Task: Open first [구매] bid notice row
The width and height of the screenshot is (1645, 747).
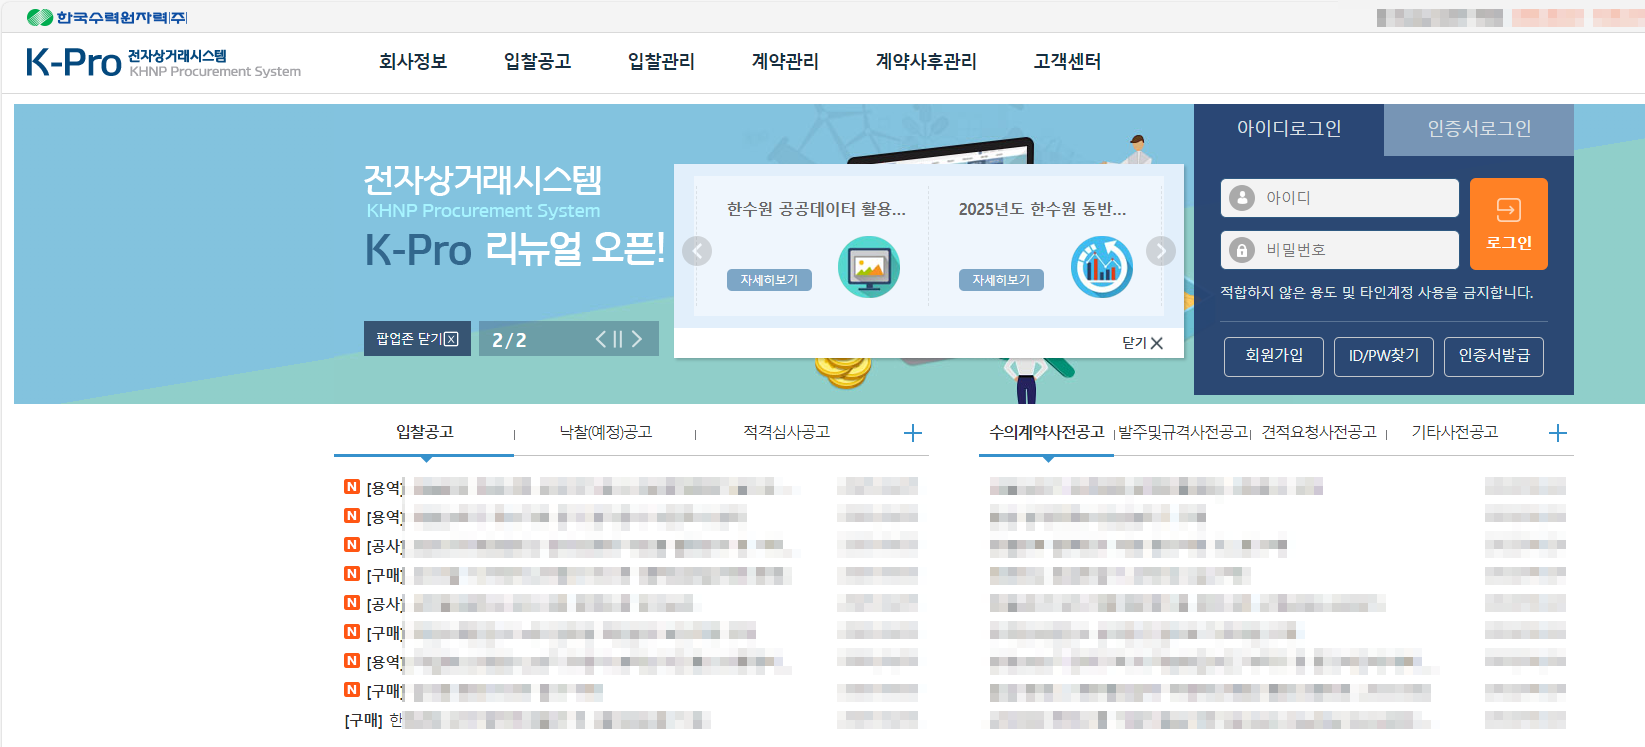Action: (x=630, y=575)
